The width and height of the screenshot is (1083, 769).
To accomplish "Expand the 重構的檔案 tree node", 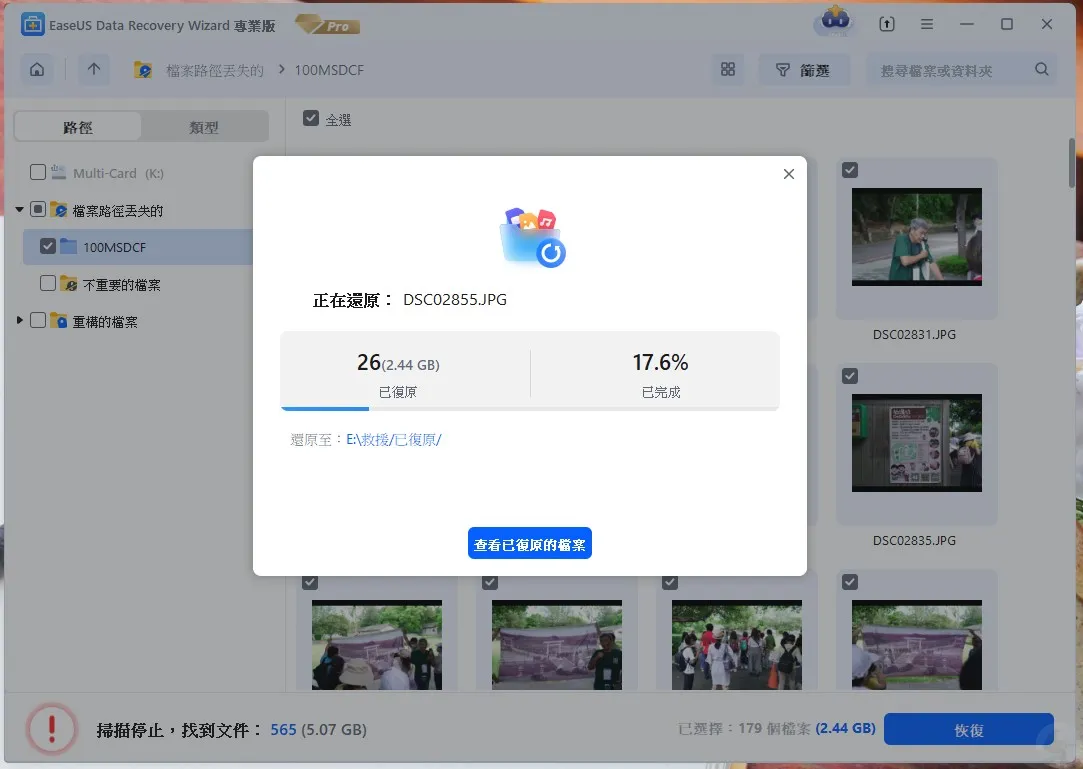I will point(19,320).
